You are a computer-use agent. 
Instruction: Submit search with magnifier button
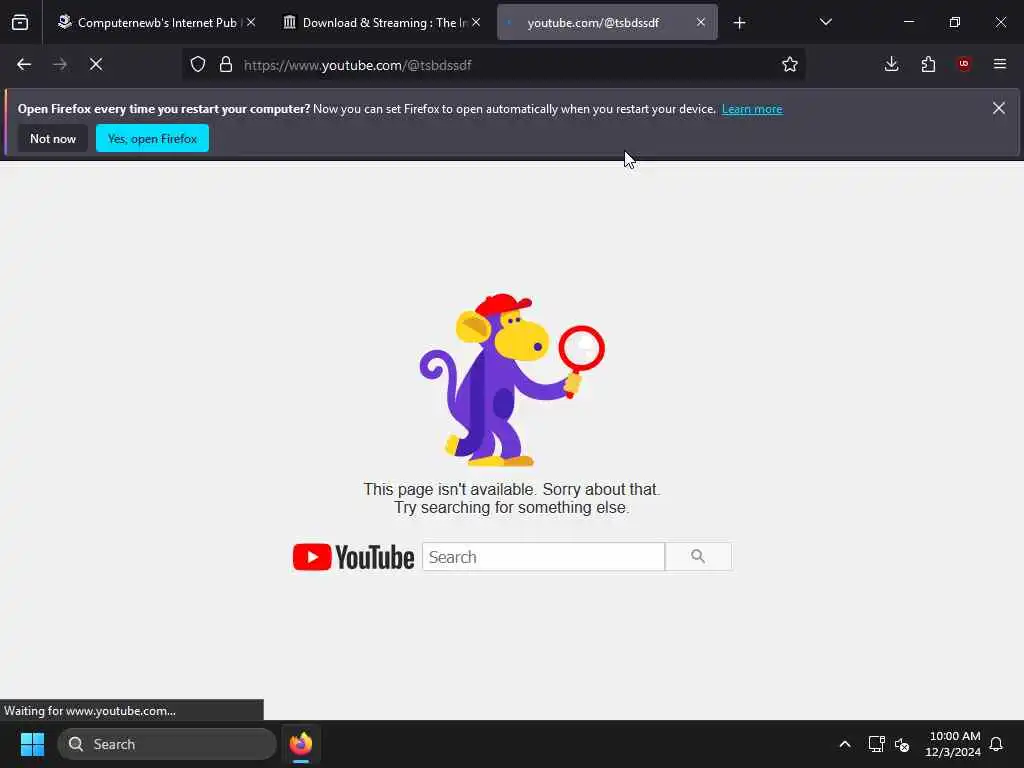pyautogui.click(x=698, y=556)
